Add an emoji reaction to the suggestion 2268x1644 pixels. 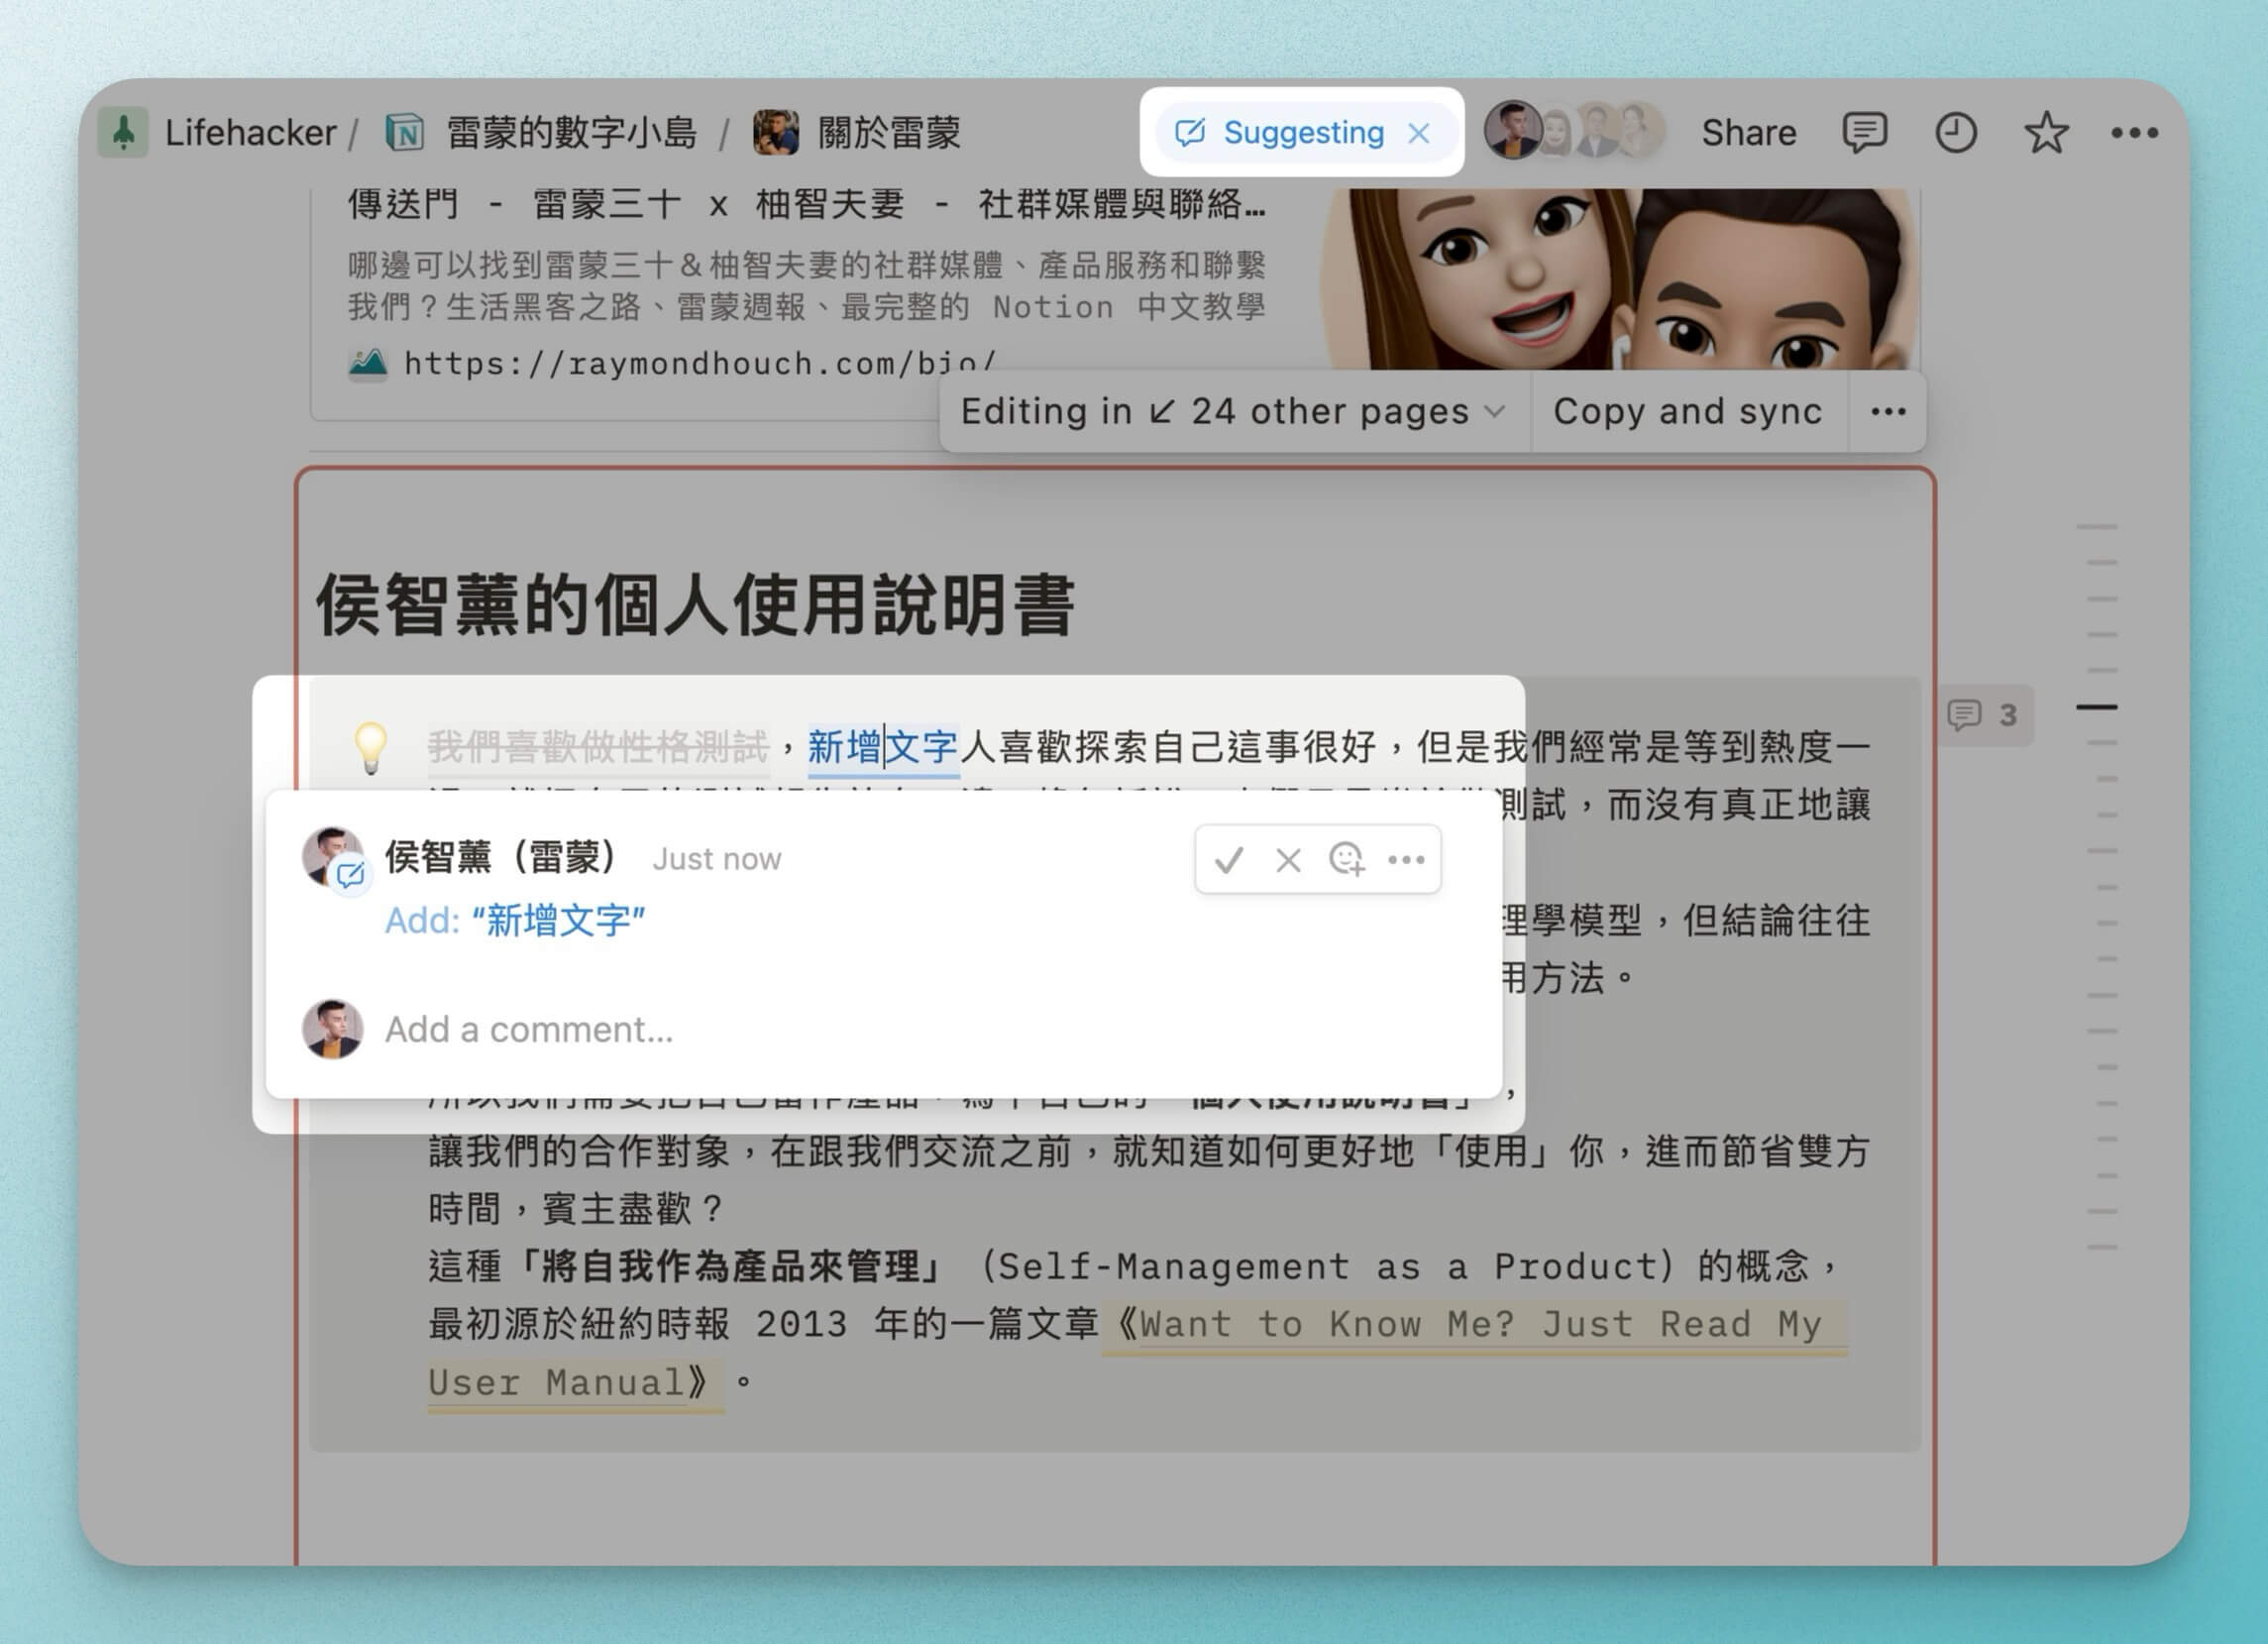tap(1347, 859)
